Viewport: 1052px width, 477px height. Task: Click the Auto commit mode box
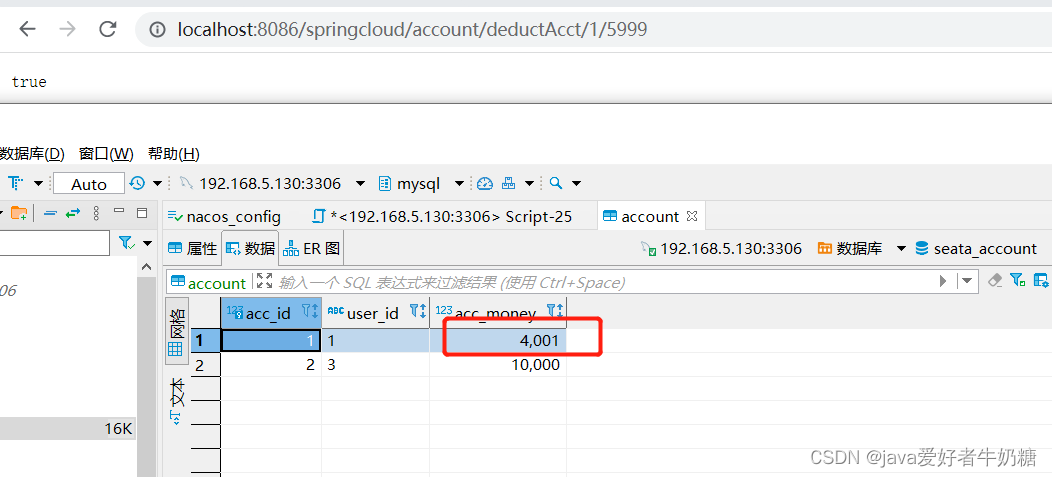pos(89,184)
